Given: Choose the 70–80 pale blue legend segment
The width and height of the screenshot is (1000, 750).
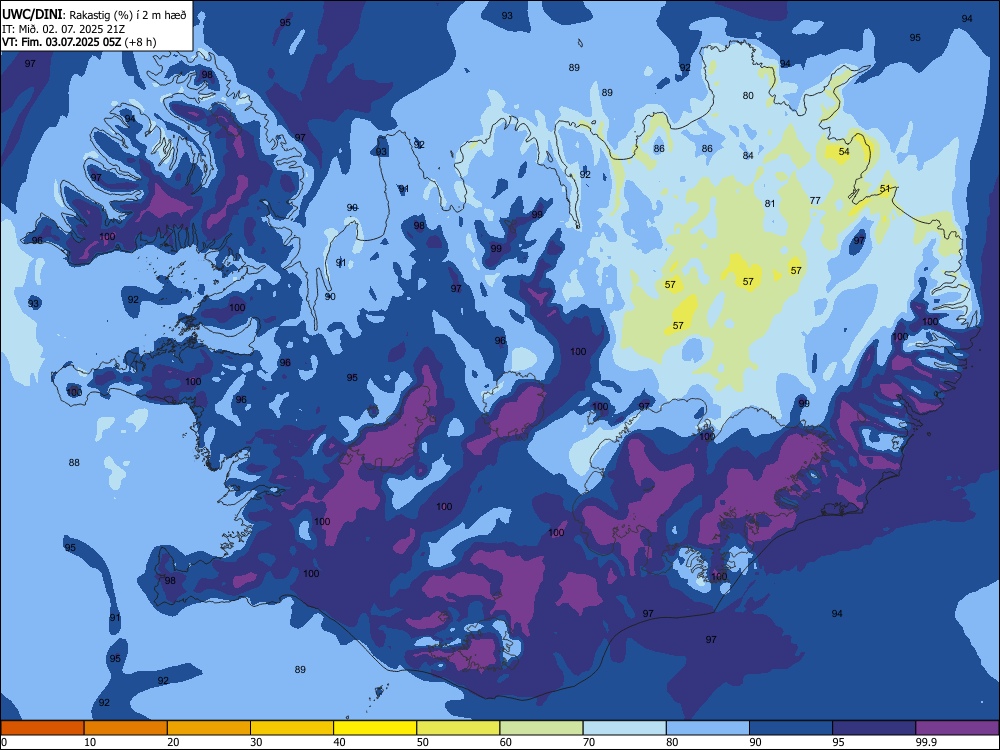Looking at the screenshot, I should [624, 728].
